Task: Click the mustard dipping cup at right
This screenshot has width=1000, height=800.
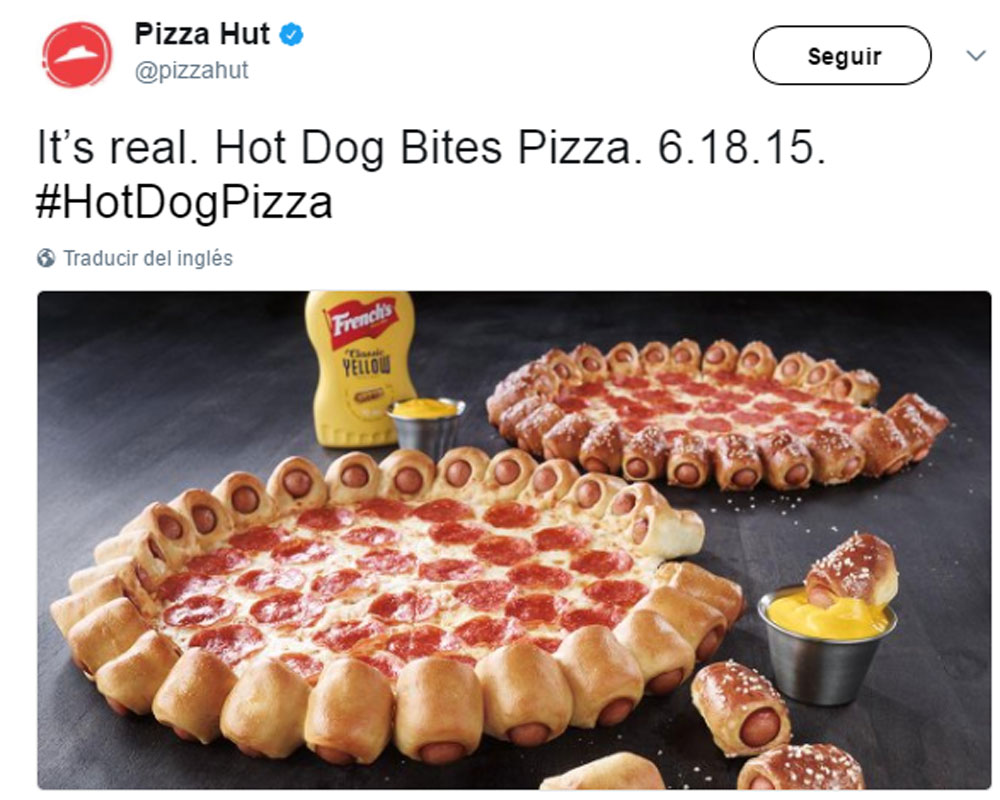Action: click(x=827, y=644)
